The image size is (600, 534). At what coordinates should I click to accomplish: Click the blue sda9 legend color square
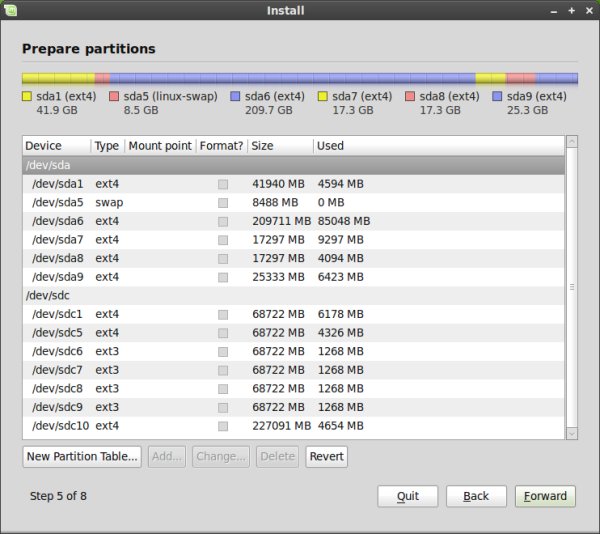pyautogui.click(x=498, y=97)
